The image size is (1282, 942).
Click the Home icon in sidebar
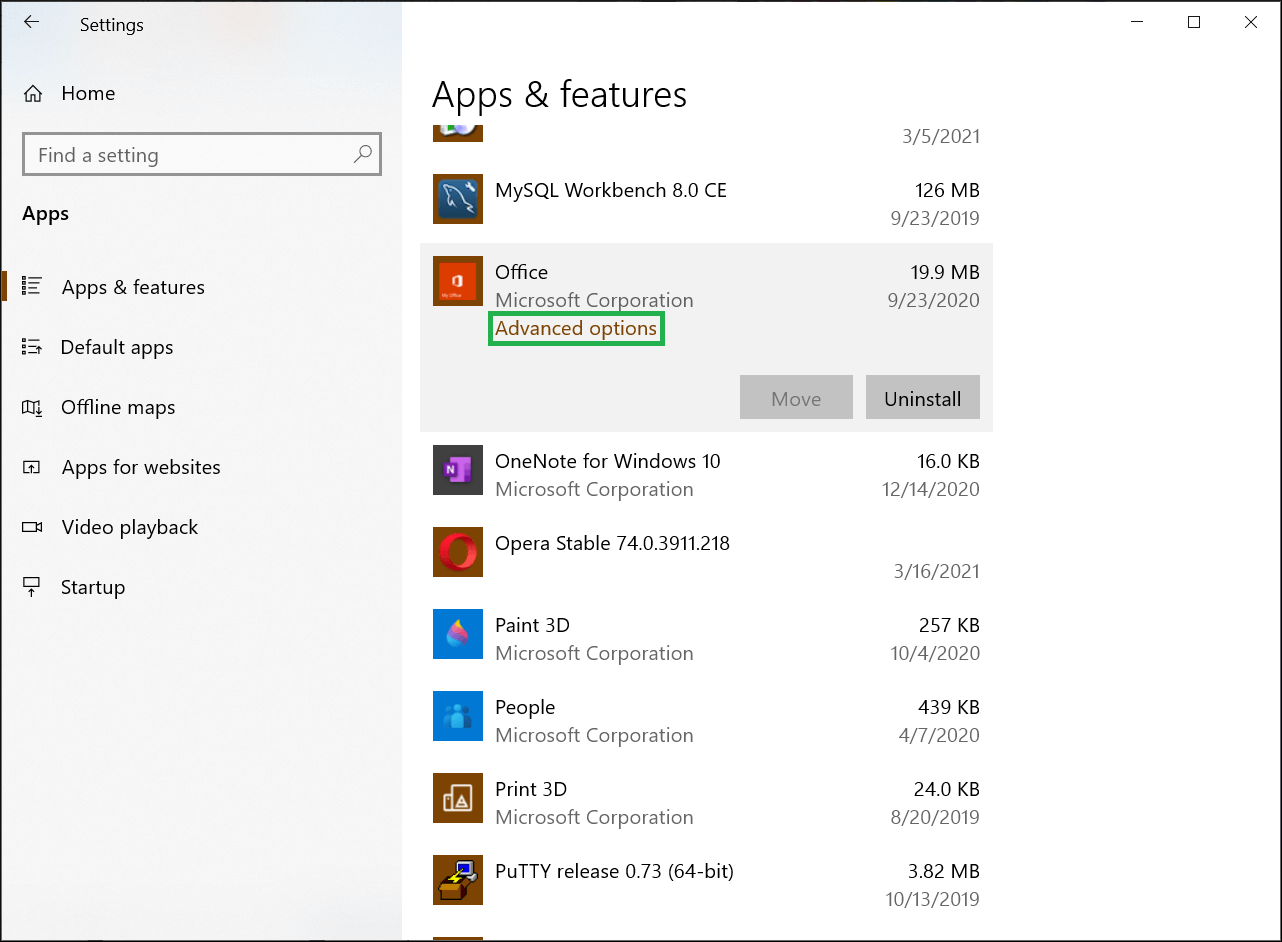(x=33, y=94)
